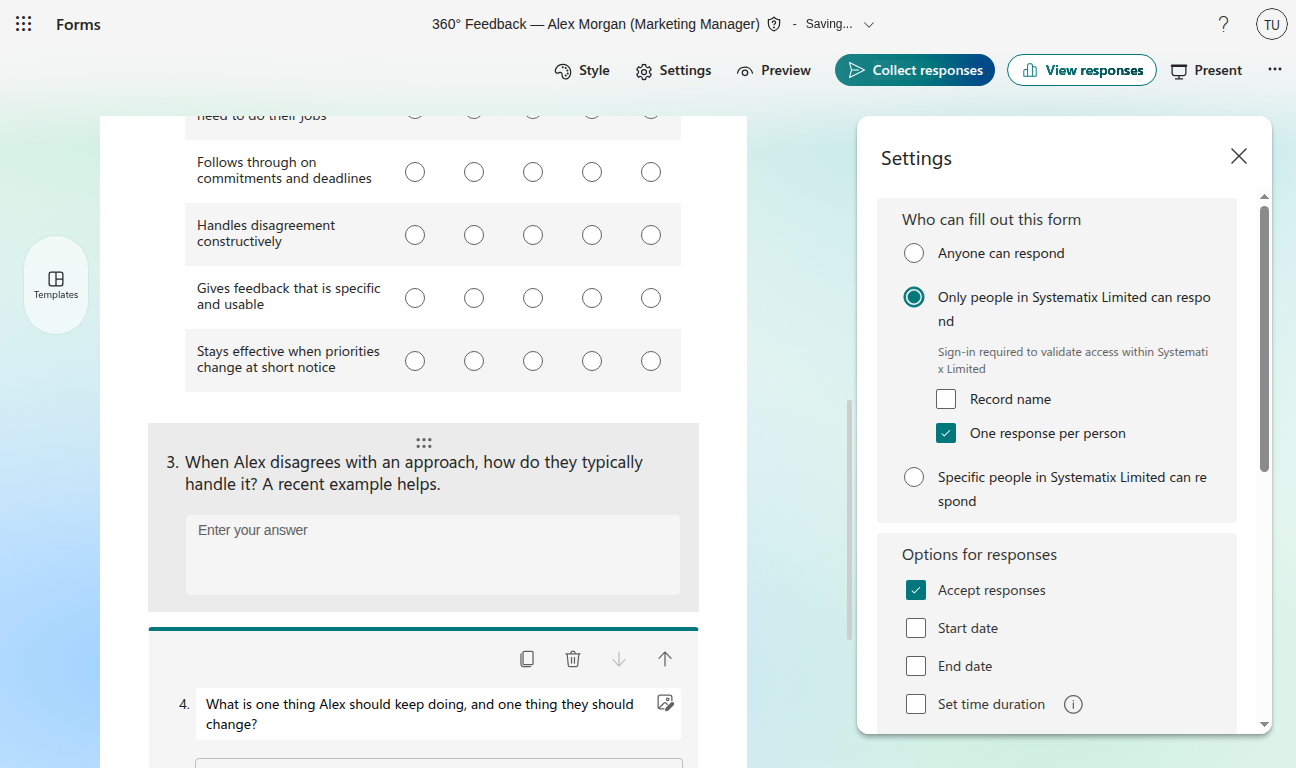
Task: Select middle rating for Gives feedback row
Action: click(x=533, y=298)
